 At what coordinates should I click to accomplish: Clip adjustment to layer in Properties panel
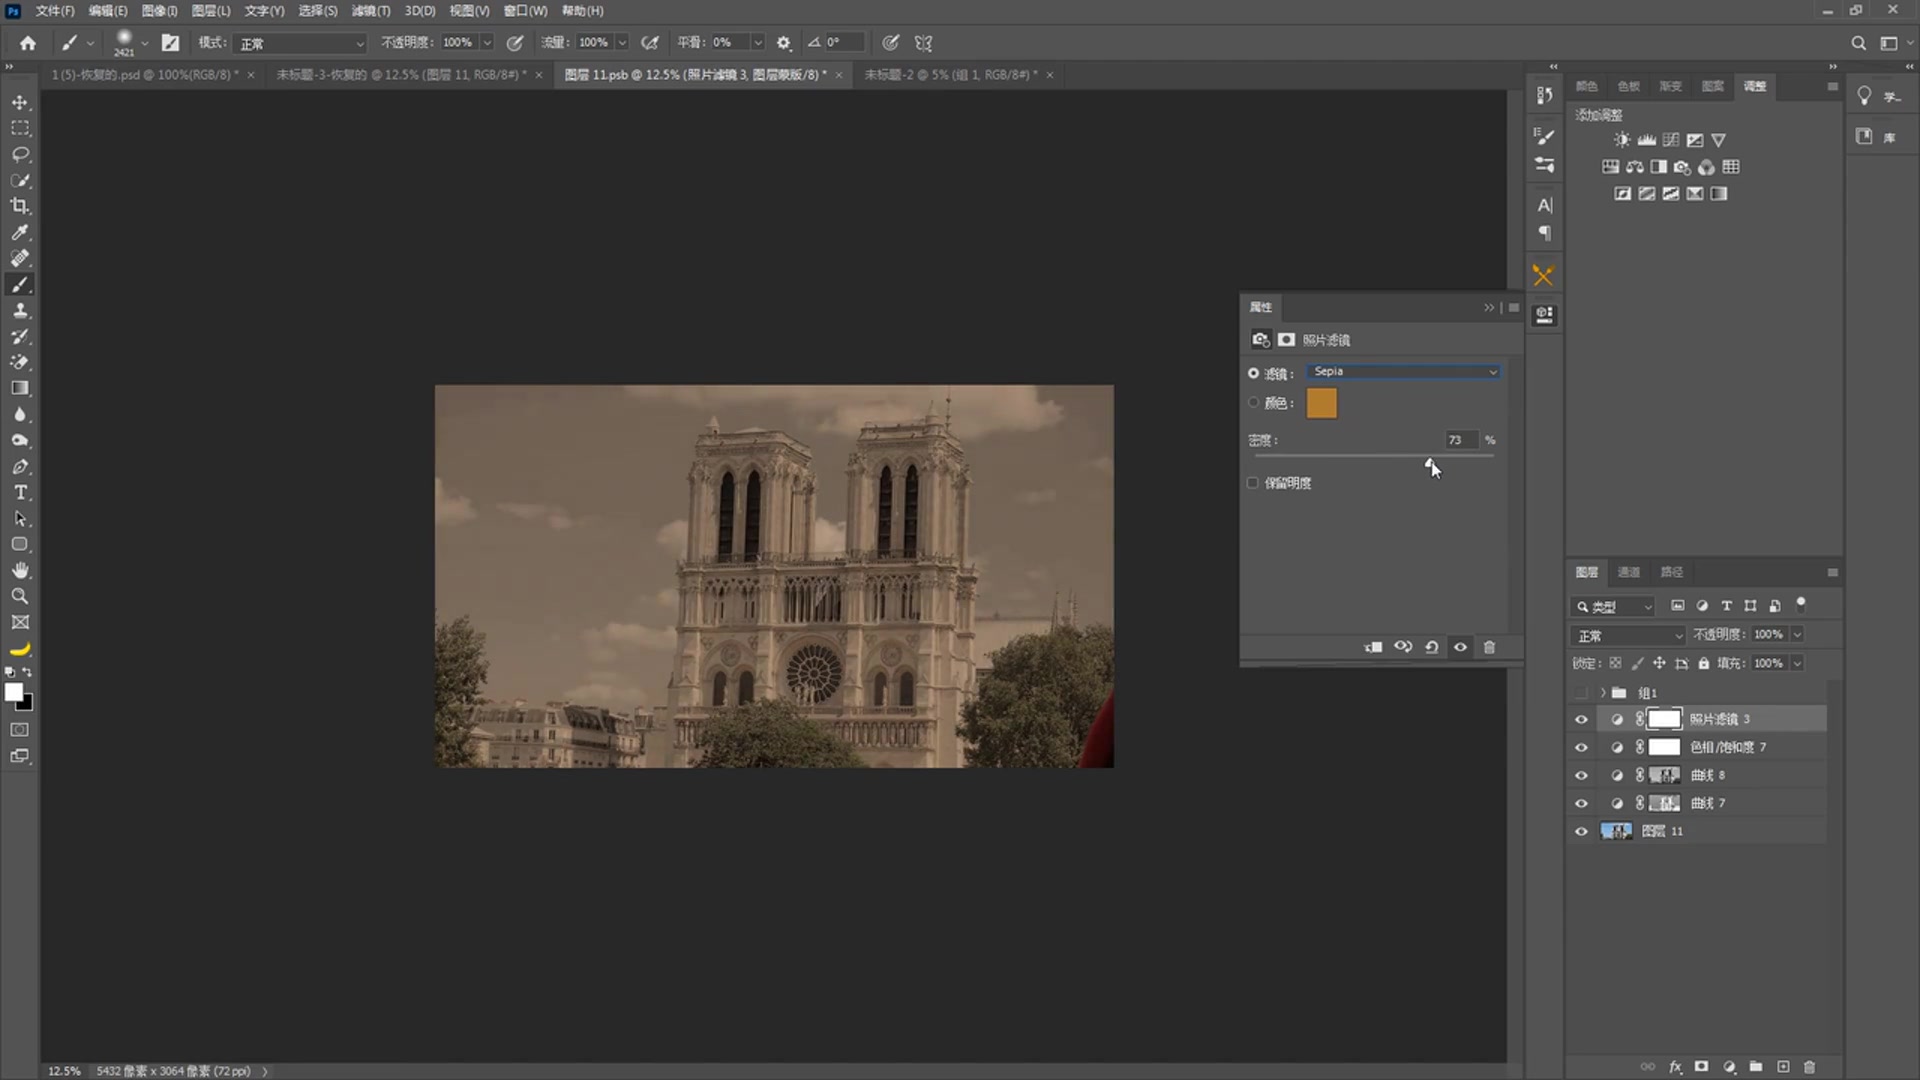point(1374,647)
